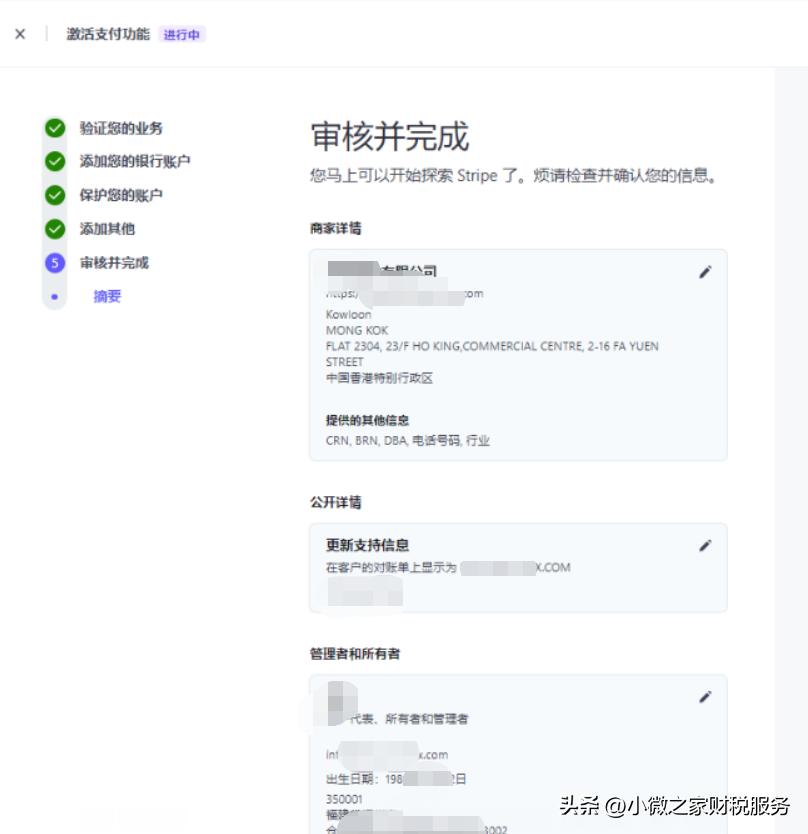Click the edit pencil in the 公开详情 card
The height and width of the screenshot is (834, 808).
coord(705,545)
